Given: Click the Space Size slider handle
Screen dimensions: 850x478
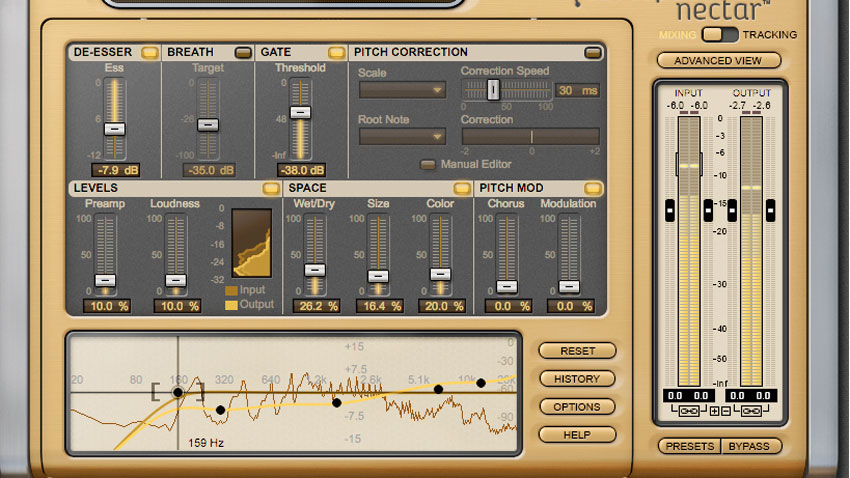Looking at the screenshot, I should tap(378, 276).
